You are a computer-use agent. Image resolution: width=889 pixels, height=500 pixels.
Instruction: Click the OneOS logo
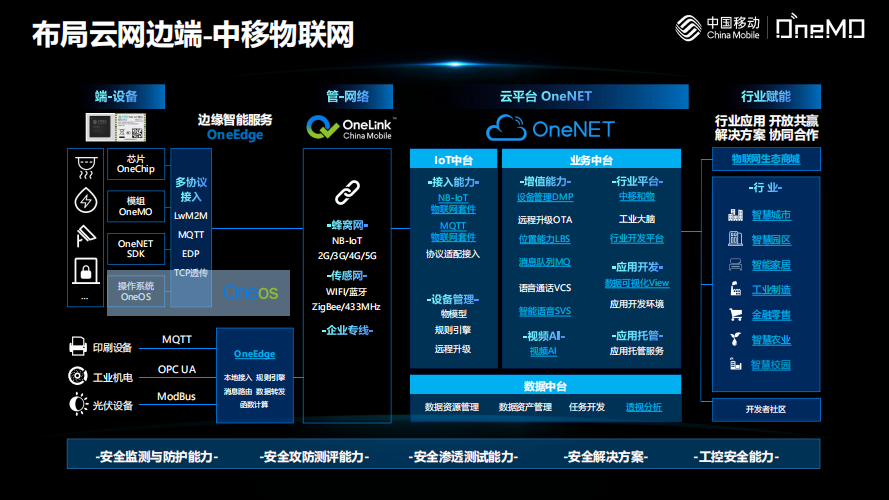click(250, 293)
